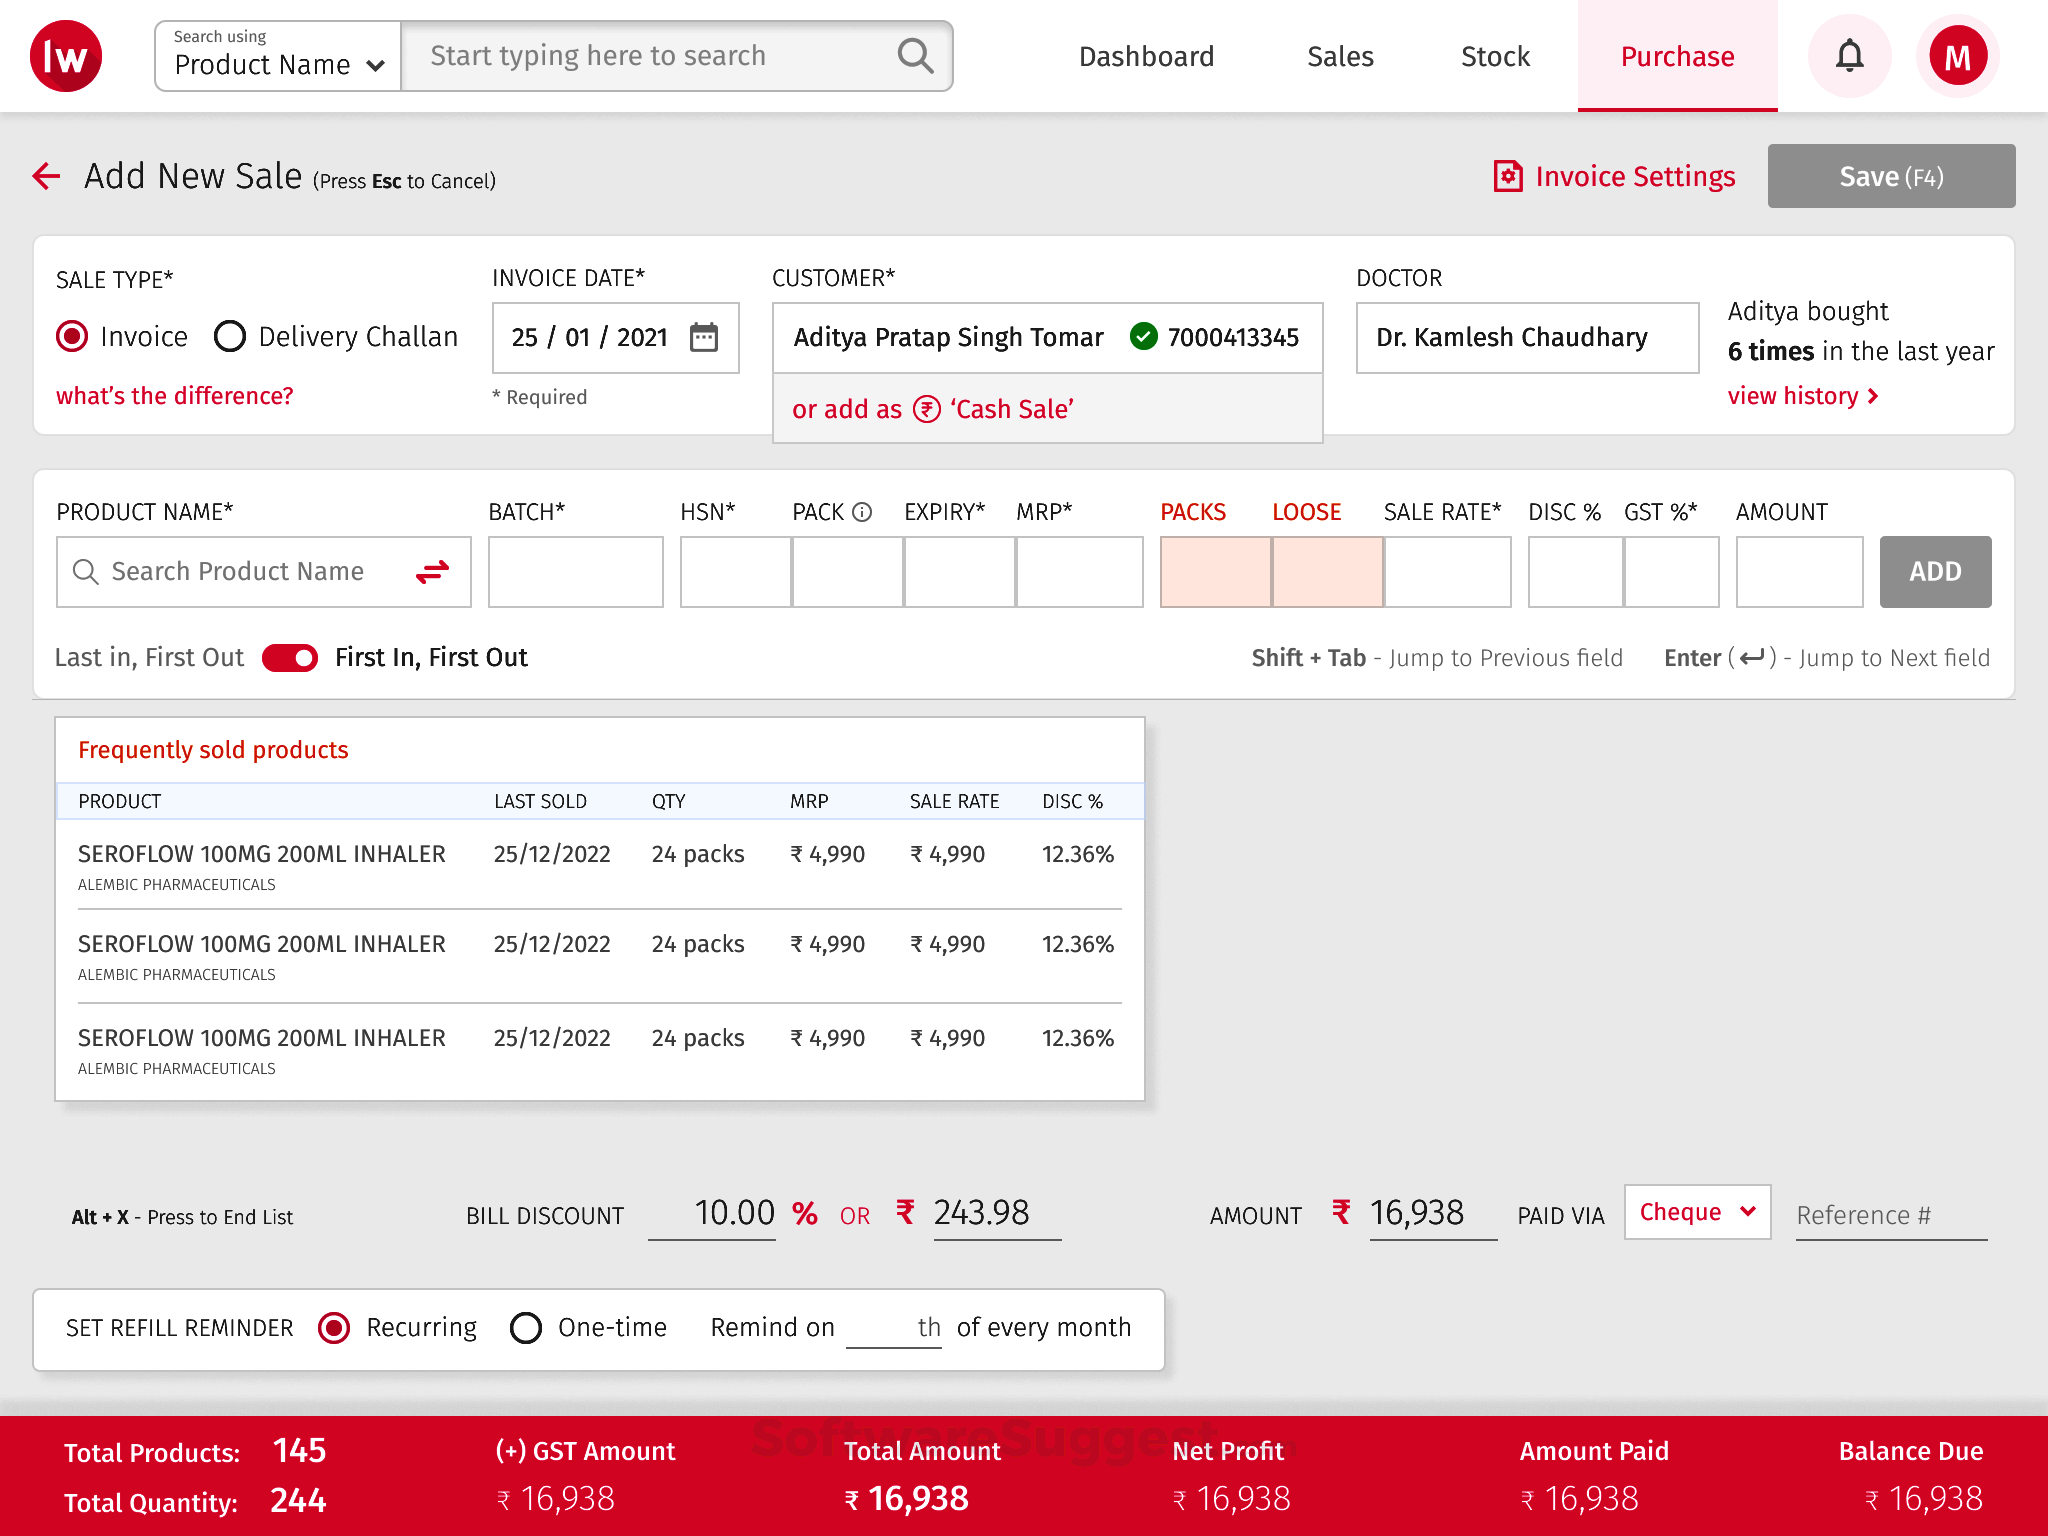This screenshot has width=2048, height=1536.
Task: Open notifications via the bell icon
Action: pyautogui.click(x=1849, y=55)
